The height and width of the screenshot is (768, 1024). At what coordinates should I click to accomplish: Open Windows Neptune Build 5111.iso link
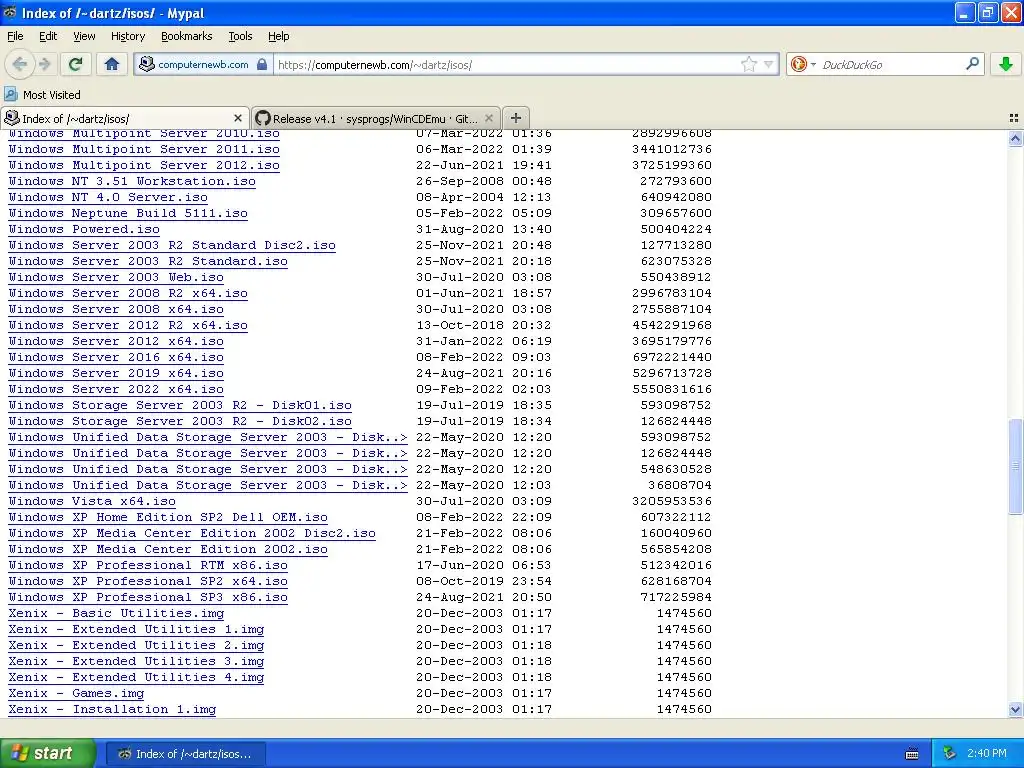coord(128,214)
